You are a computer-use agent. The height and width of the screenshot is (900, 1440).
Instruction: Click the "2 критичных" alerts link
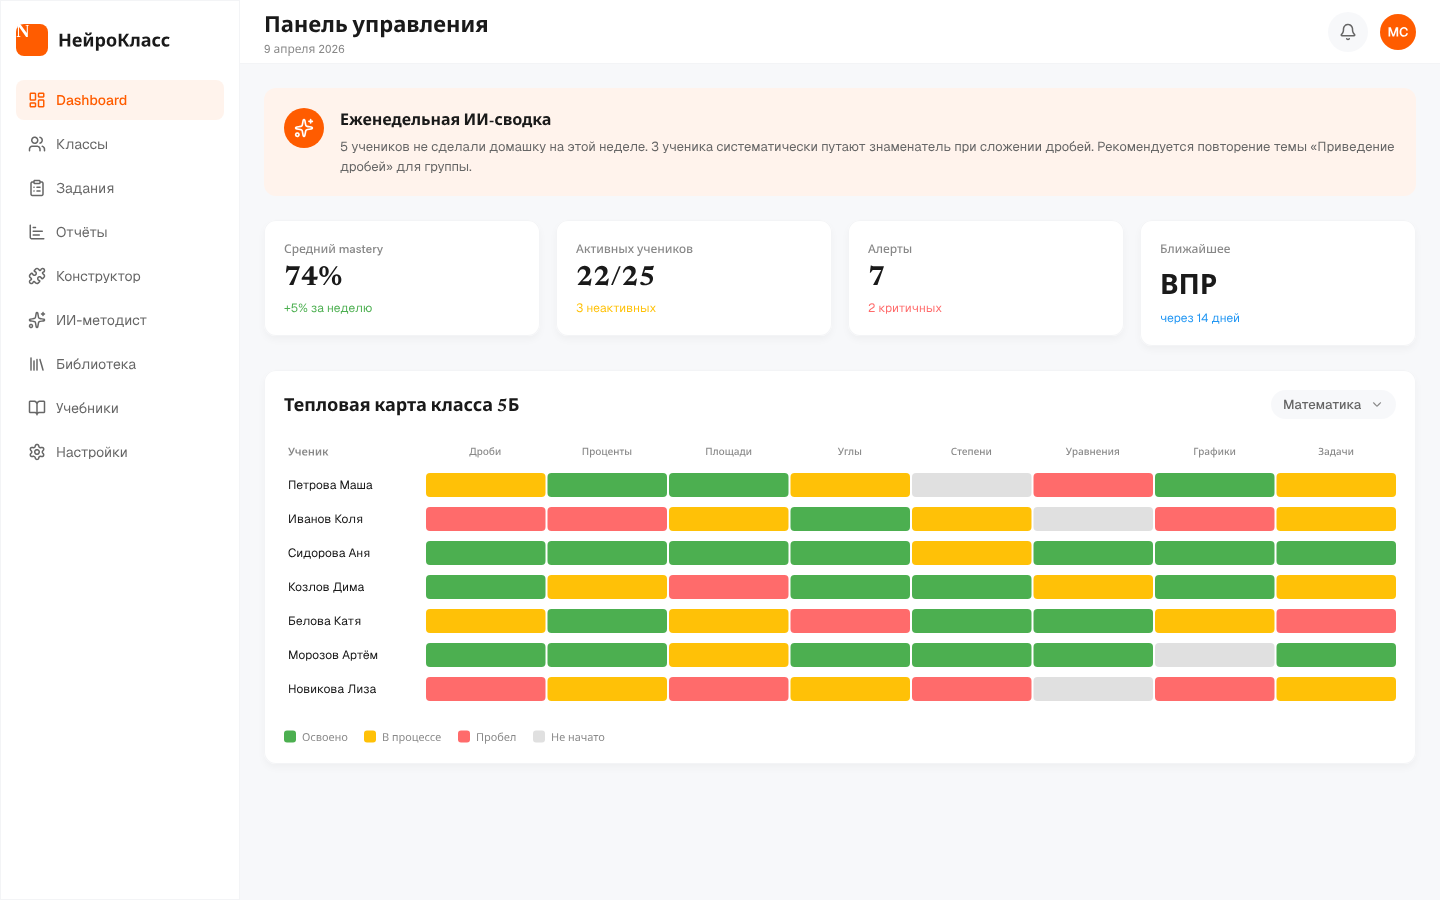pos(904,308)
